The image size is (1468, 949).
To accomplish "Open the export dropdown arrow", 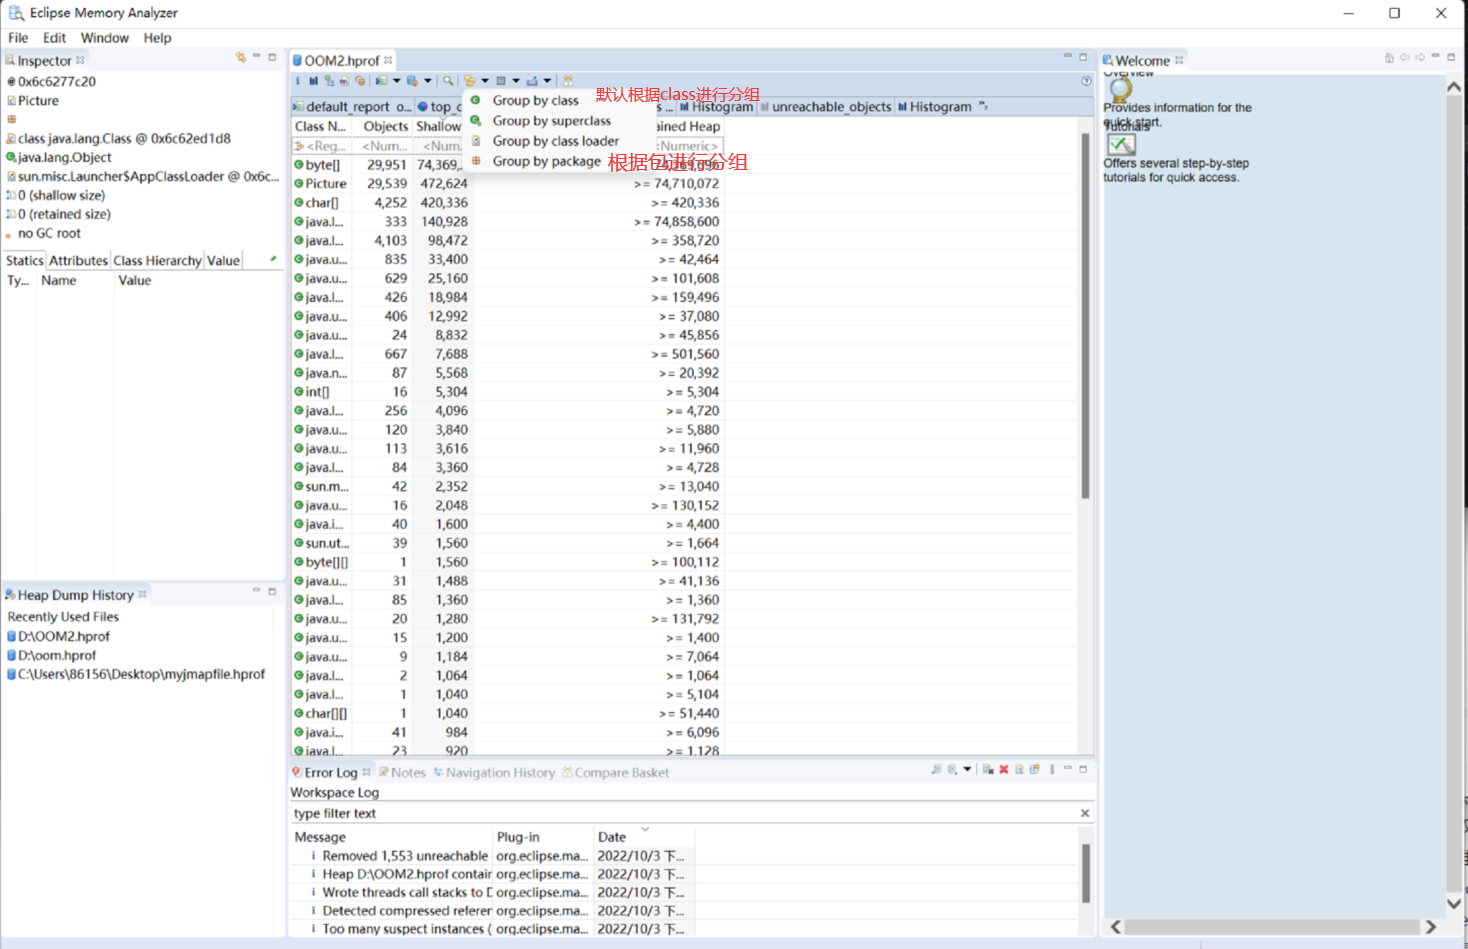I will pos(547,81).
